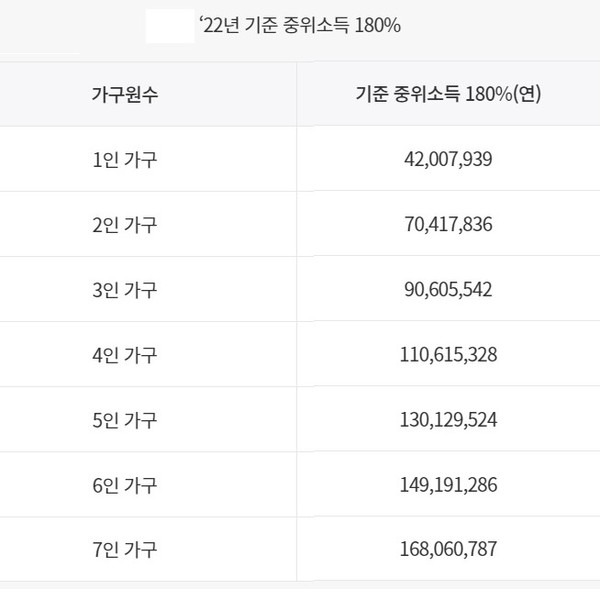The height and width of the screenshot is (589, 600).
Task: Click the 4인 가구 cell
Action: click(124, 354)
